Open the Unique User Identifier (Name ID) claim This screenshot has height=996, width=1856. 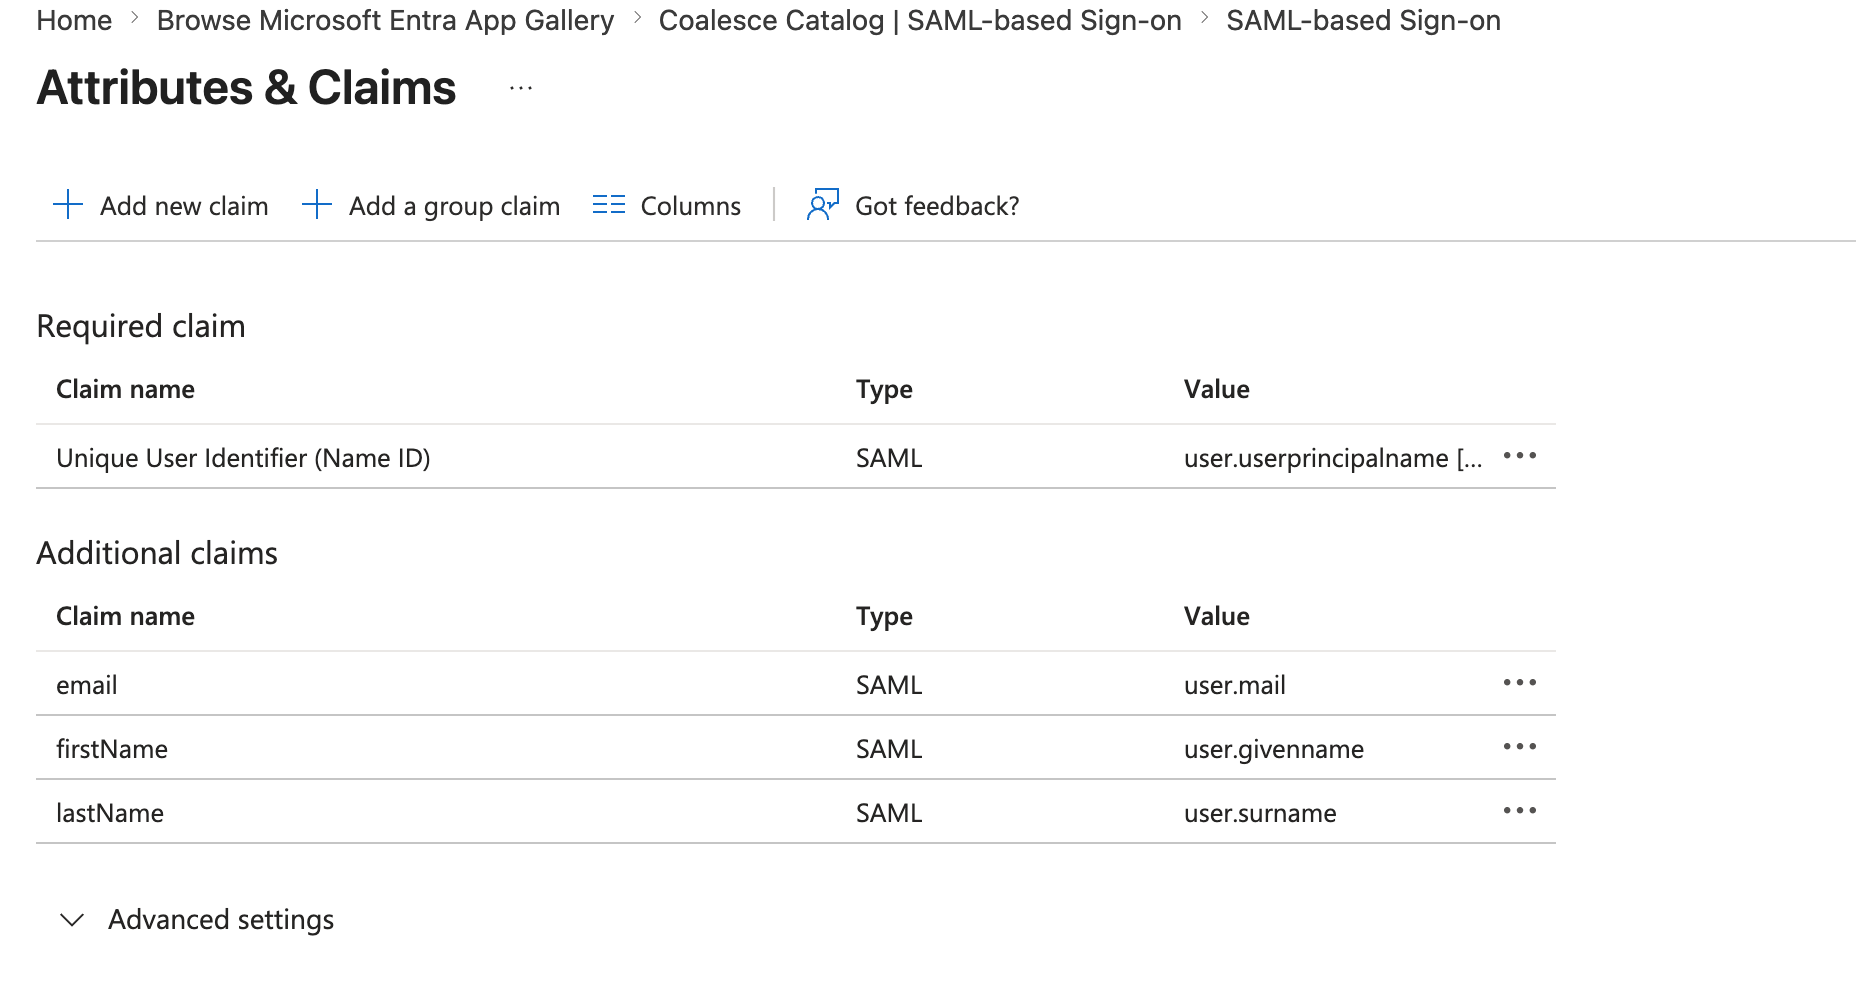(x=243, y=459)
